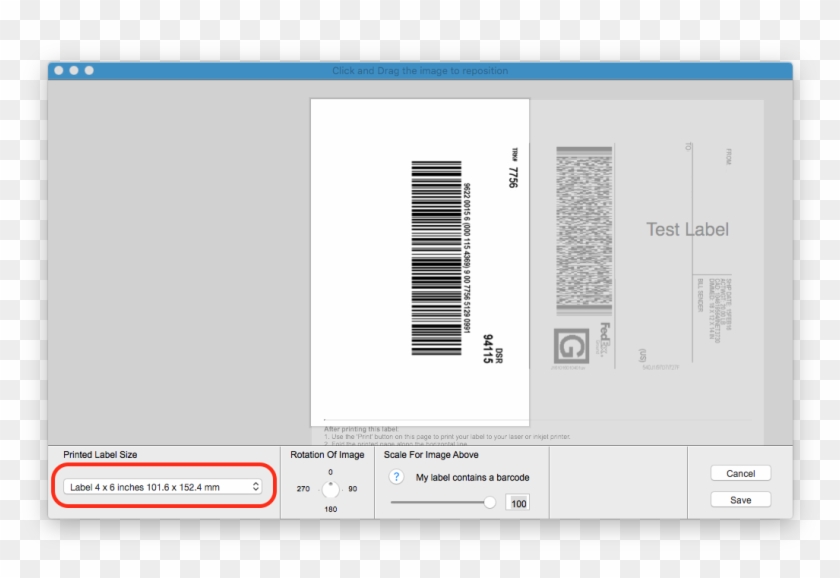Click the 'Test Label' text in preview
Screen dimensions: 840x578
(x=687, y=229)
